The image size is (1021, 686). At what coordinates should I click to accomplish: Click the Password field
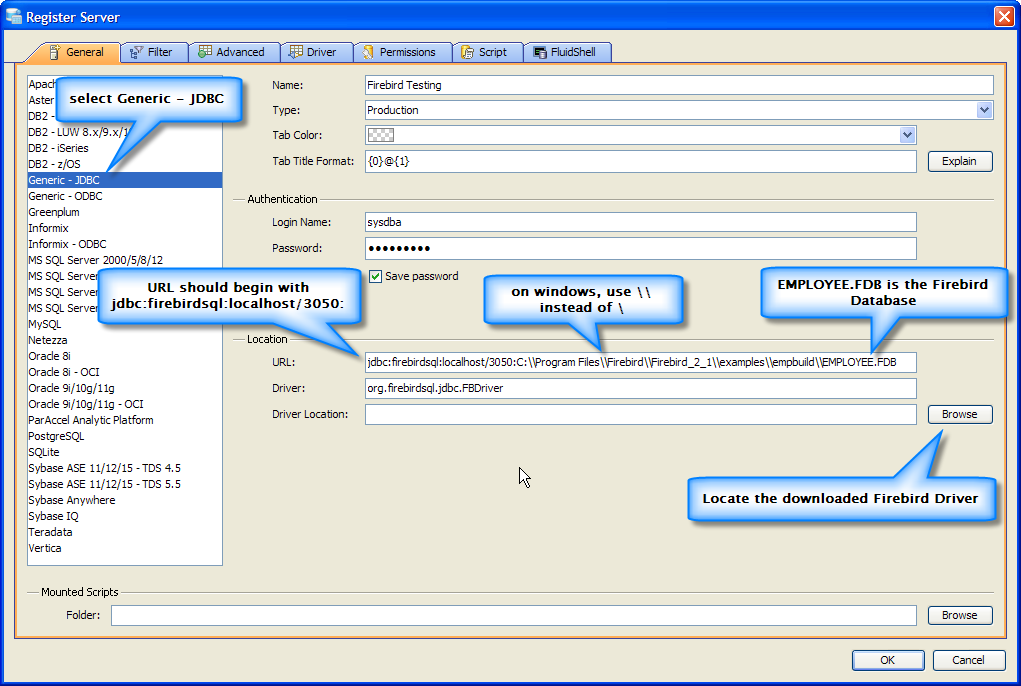pyautogui.click(x=641, y=248)
